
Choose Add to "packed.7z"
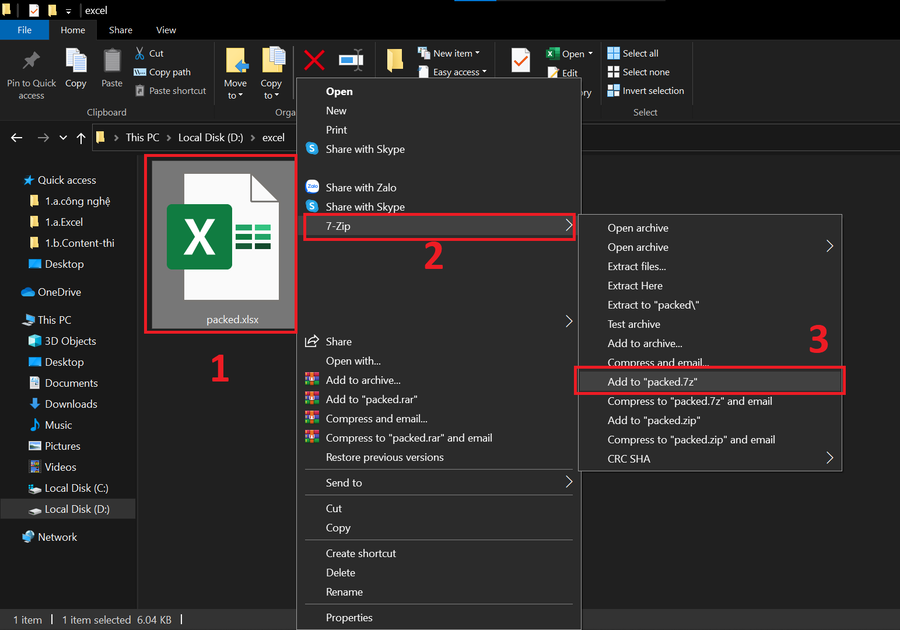(710, 382)
